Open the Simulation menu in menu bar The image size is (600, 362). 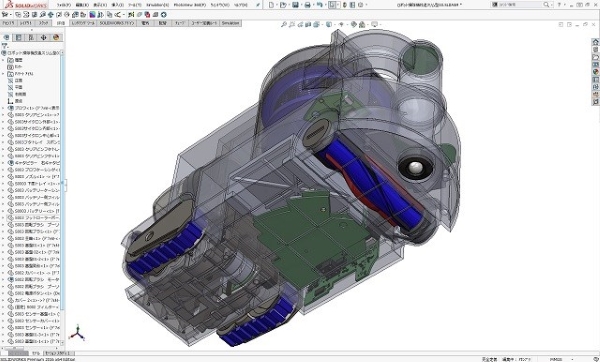point(157,5)
